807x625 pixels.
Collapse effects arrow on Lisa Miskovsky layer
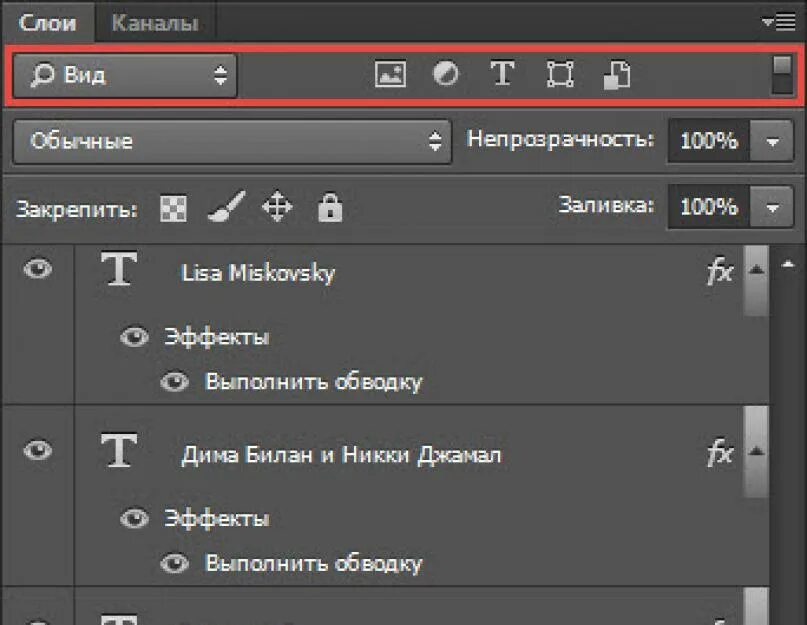[x=756, y=269]
